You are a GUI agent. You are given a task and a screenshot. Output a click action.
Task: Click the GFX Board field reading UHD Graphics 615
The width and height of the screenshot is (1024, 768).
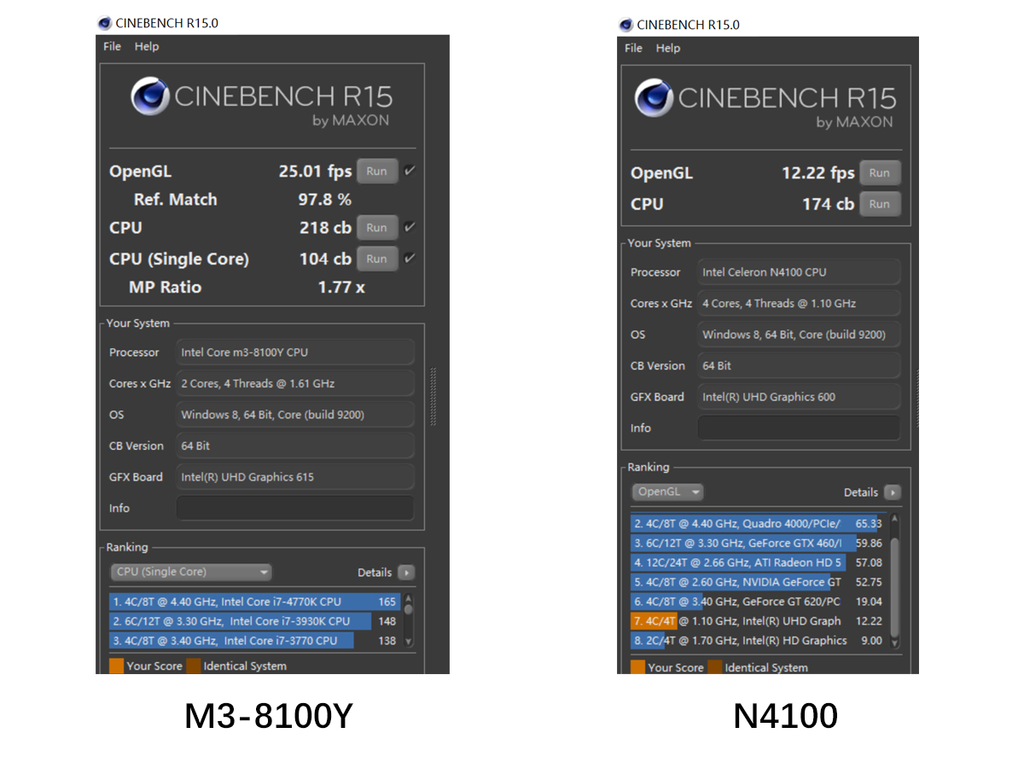(295, 477)
